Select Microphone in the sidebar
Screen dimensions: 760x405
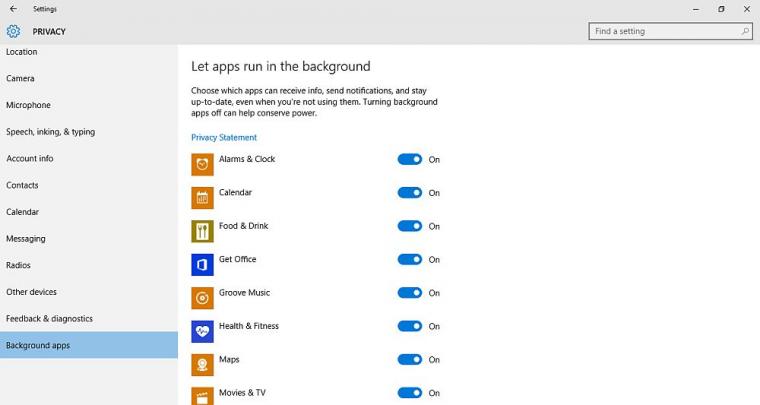point(89,105)
